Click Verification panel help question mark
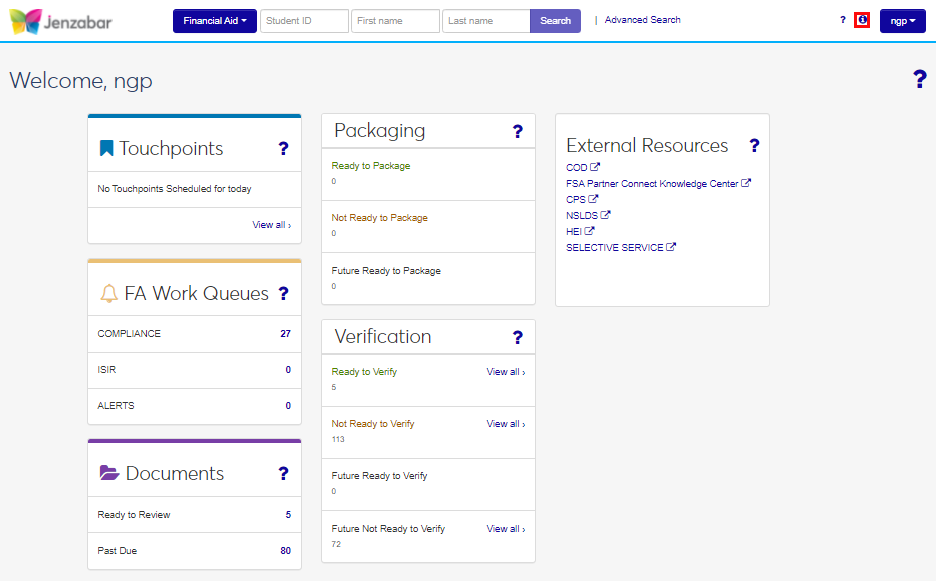This screenshot has width=936, height=581. (517, 338)
